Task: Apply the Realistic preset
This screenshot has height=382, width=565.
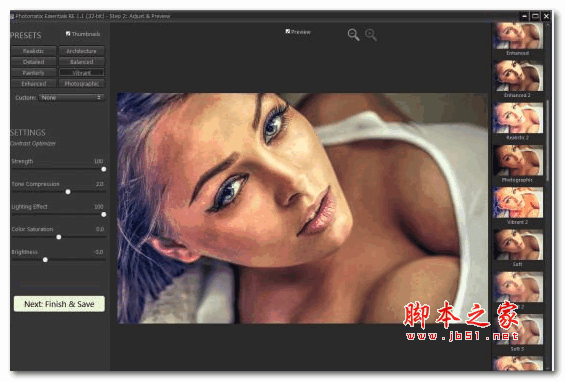Action: point(34,51)
